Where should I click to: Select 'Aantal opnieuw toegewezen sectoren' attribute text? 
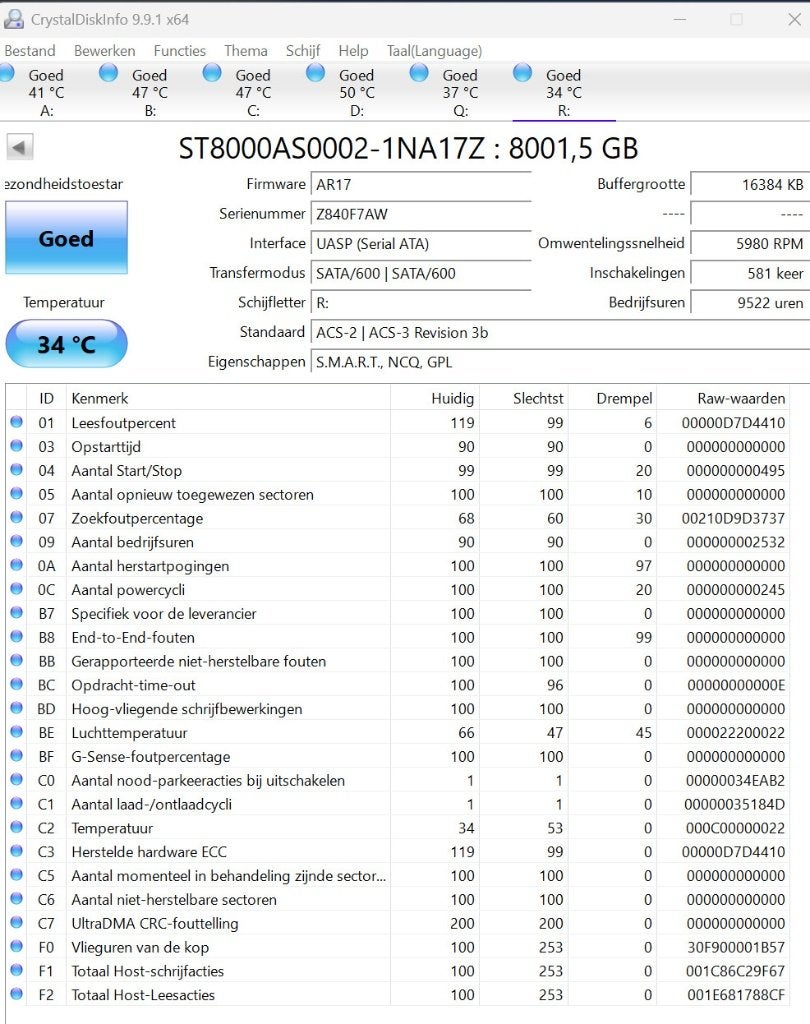pos(193,494)
